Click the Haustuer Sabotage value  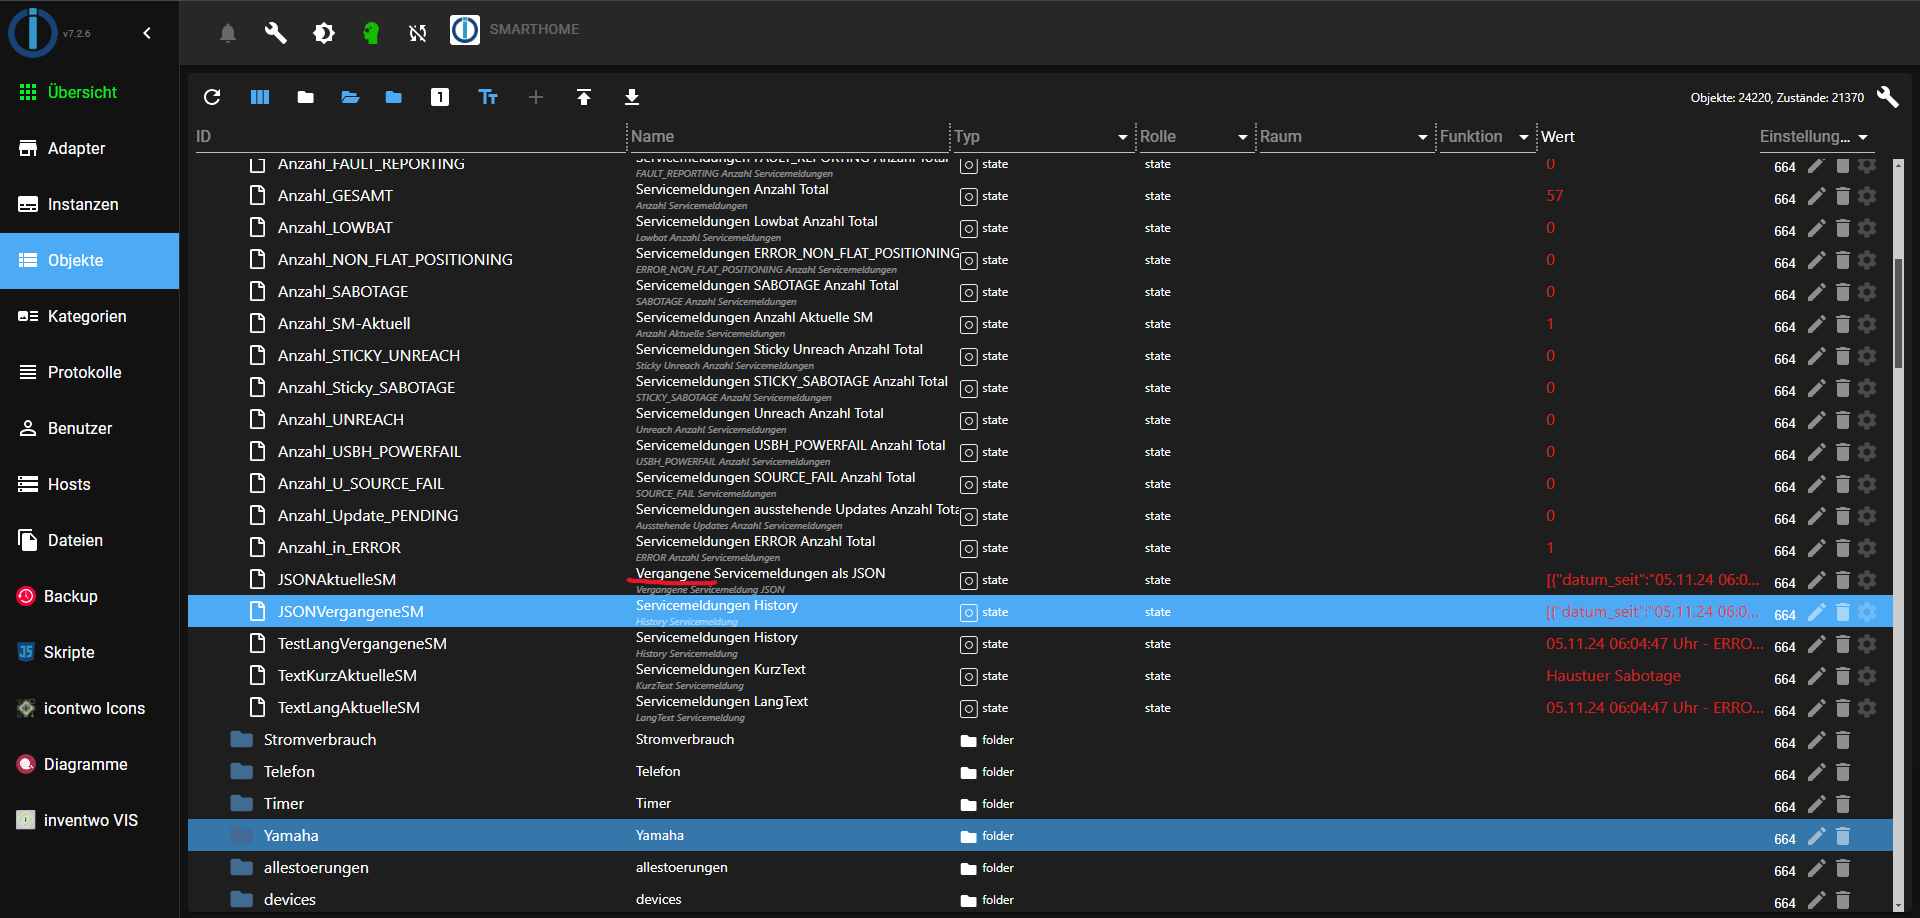(1613, 676)
